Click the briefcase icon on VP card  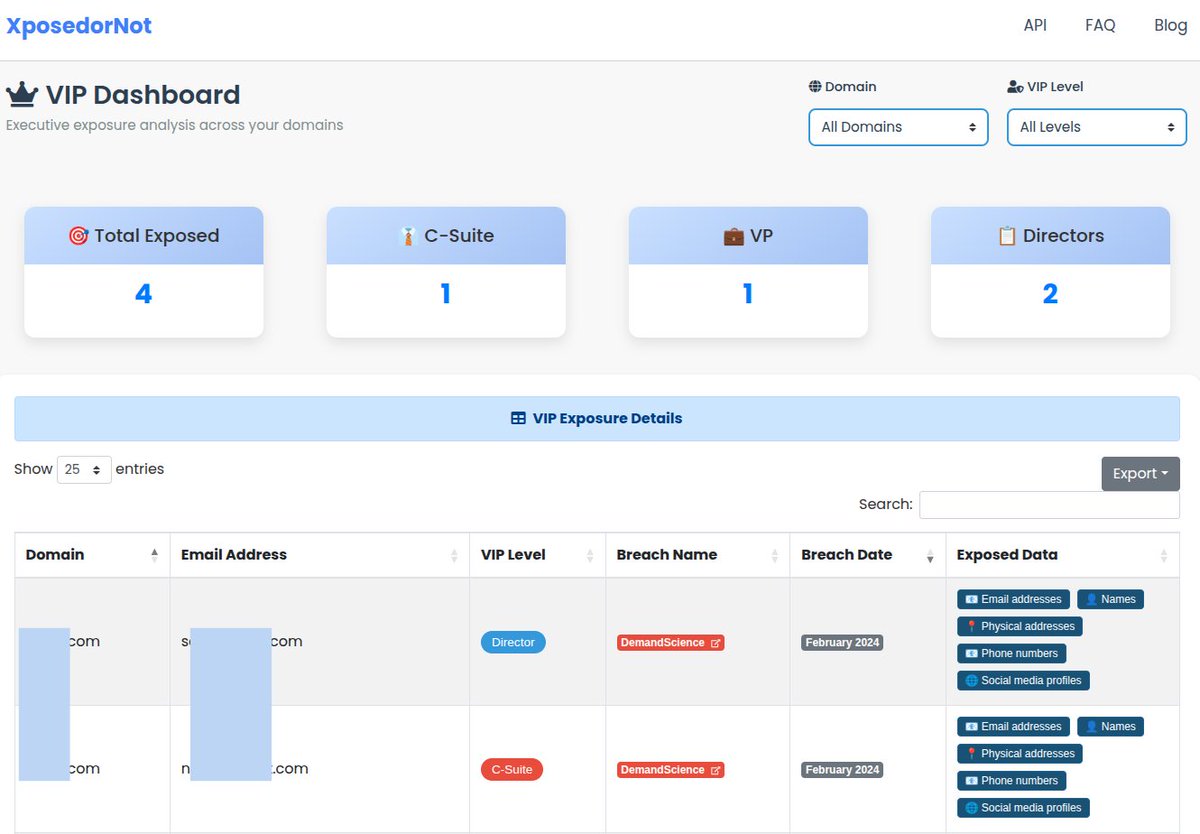[x=734, y=236]
